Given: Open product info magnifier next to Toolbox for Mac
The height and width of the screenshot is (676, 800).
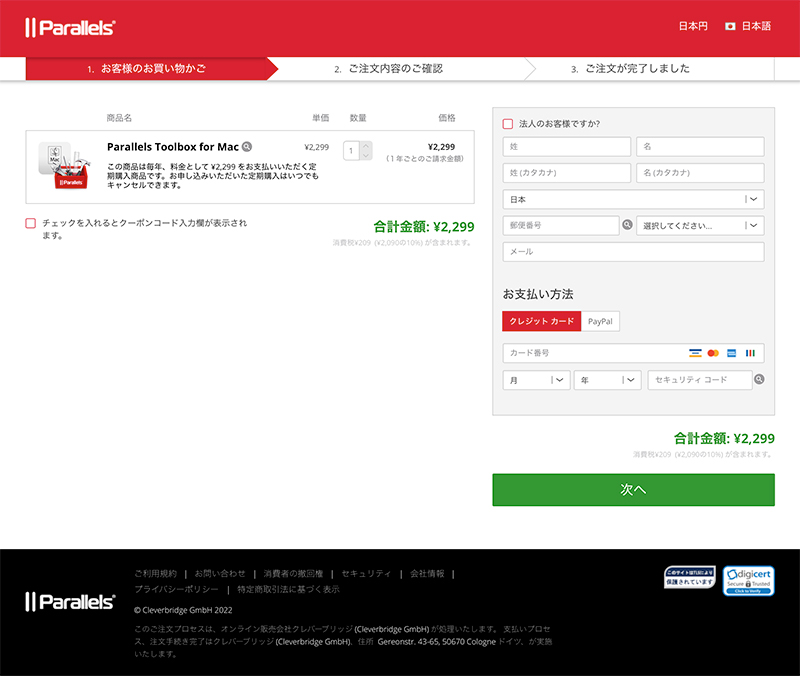Looking at the screenshot, I should [247, 146].
